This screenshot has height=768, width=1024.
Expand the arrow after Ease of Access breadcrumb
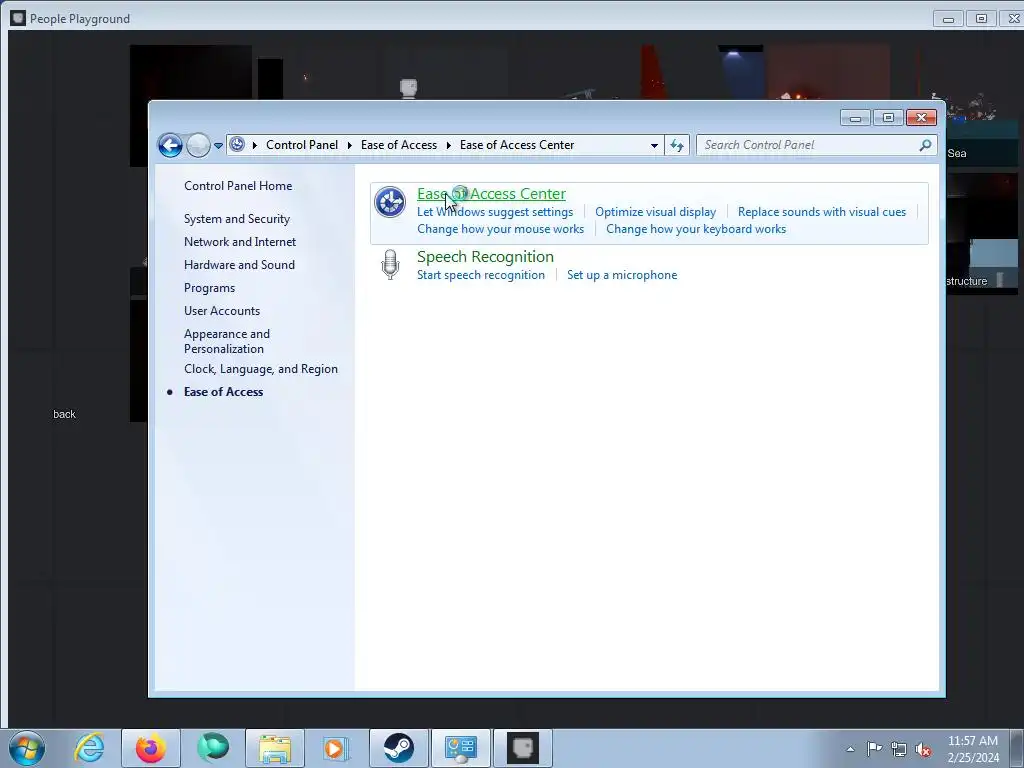[449, 145]
